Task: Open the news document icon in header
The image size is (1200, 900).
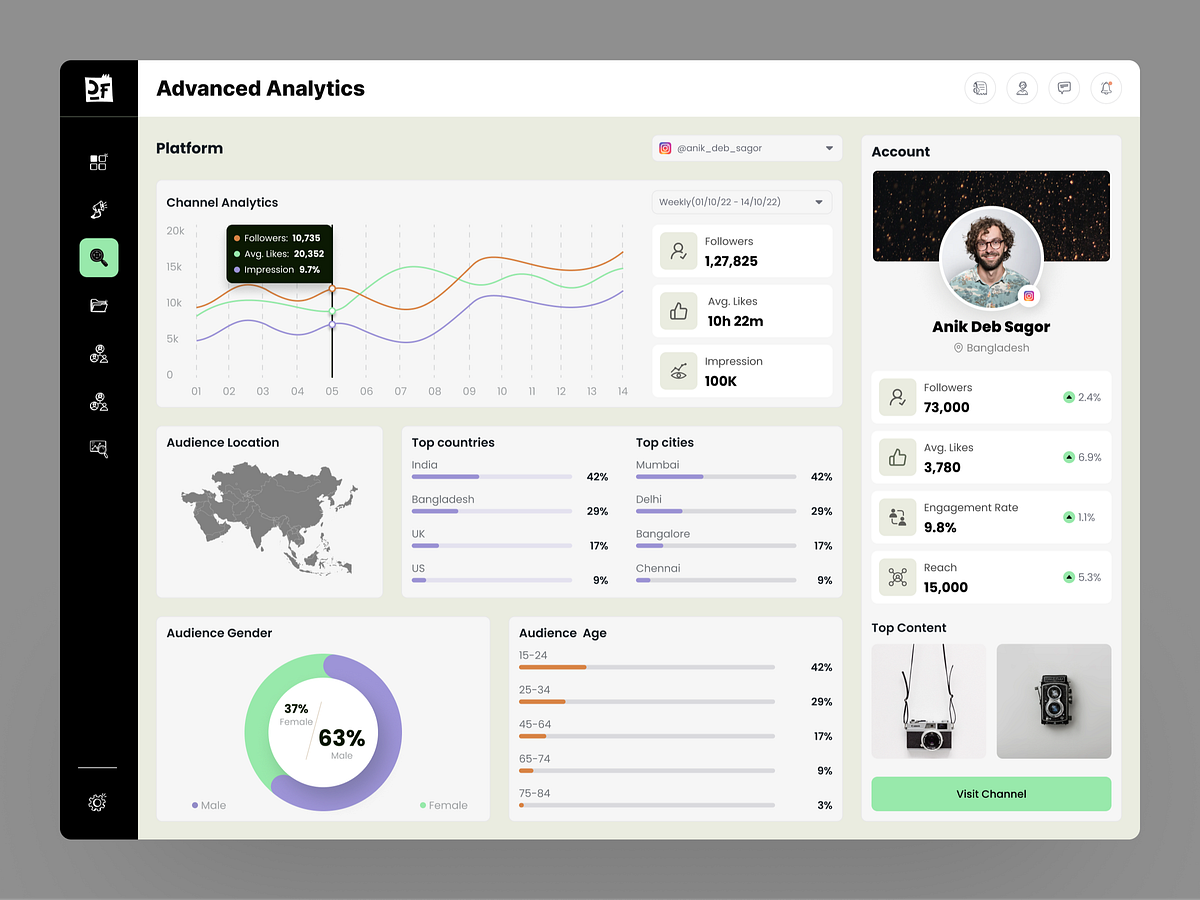Action: pos(980,88)
